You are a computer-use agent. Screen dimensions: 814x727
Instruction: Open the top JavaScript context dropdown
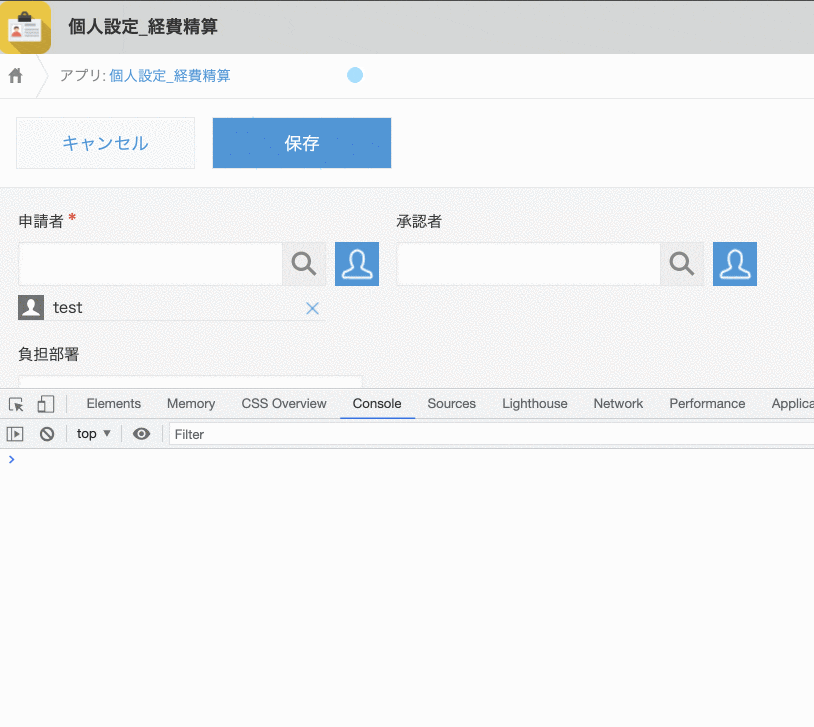coord(91,433)
